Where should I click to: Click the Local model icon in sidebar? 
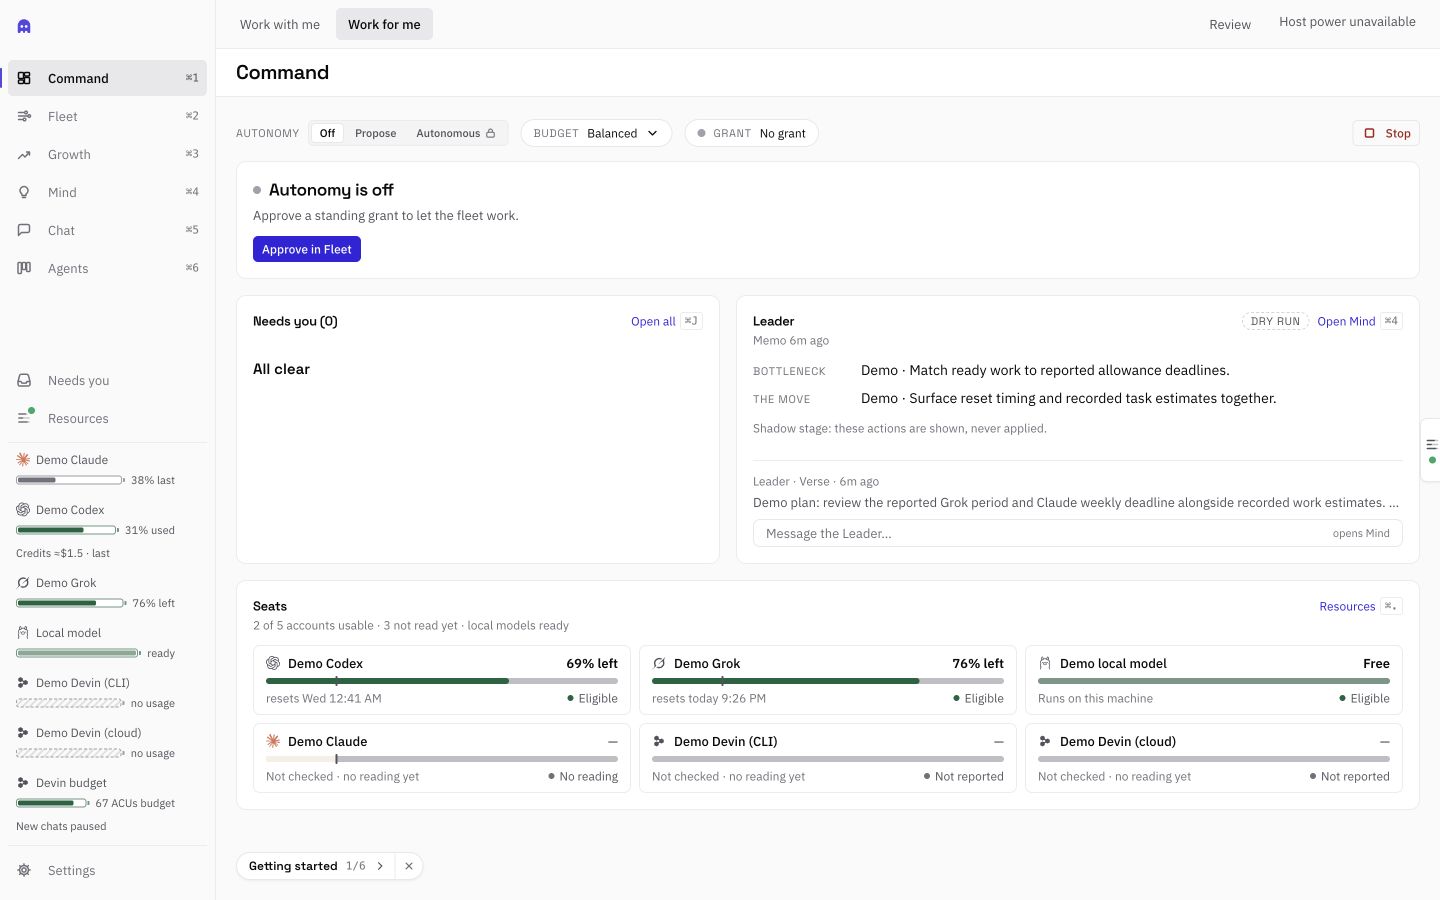click(23, 632)
